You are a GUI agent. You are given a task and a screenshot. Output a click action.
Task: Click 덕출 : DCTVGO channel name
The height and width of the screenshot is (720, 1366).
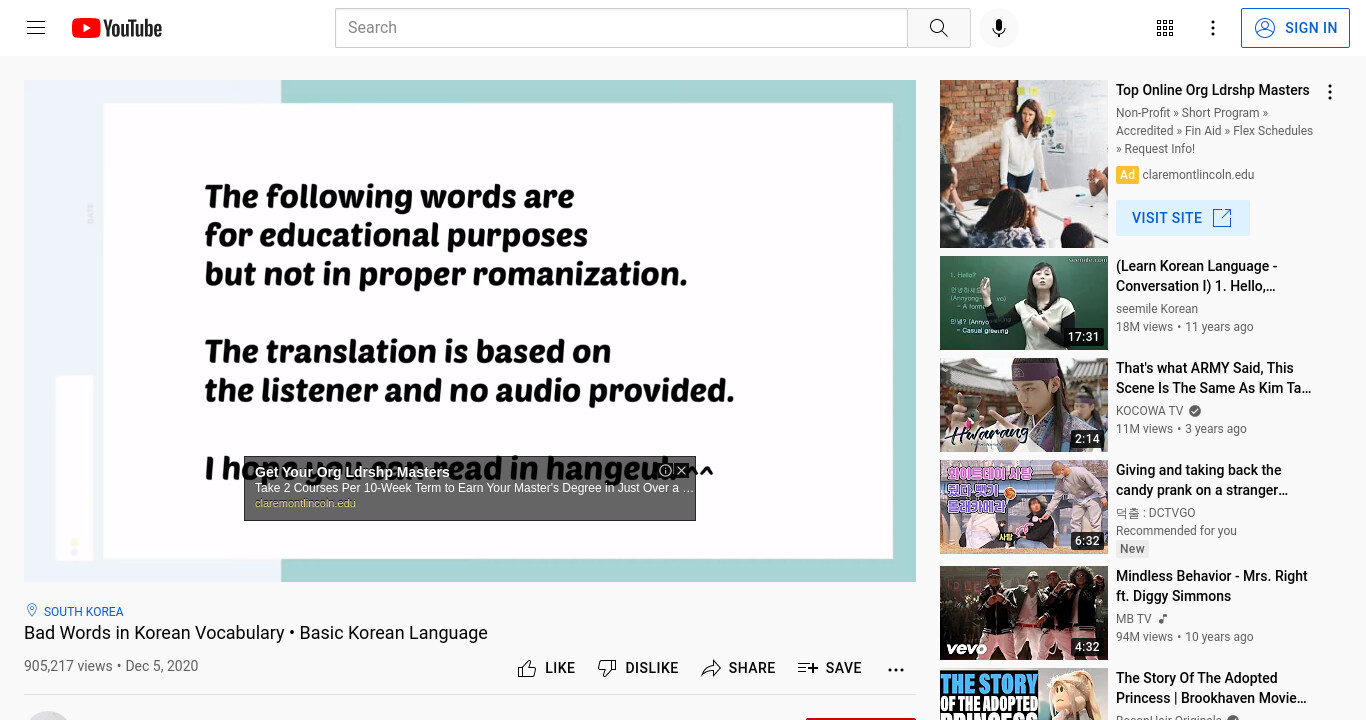1155,513
